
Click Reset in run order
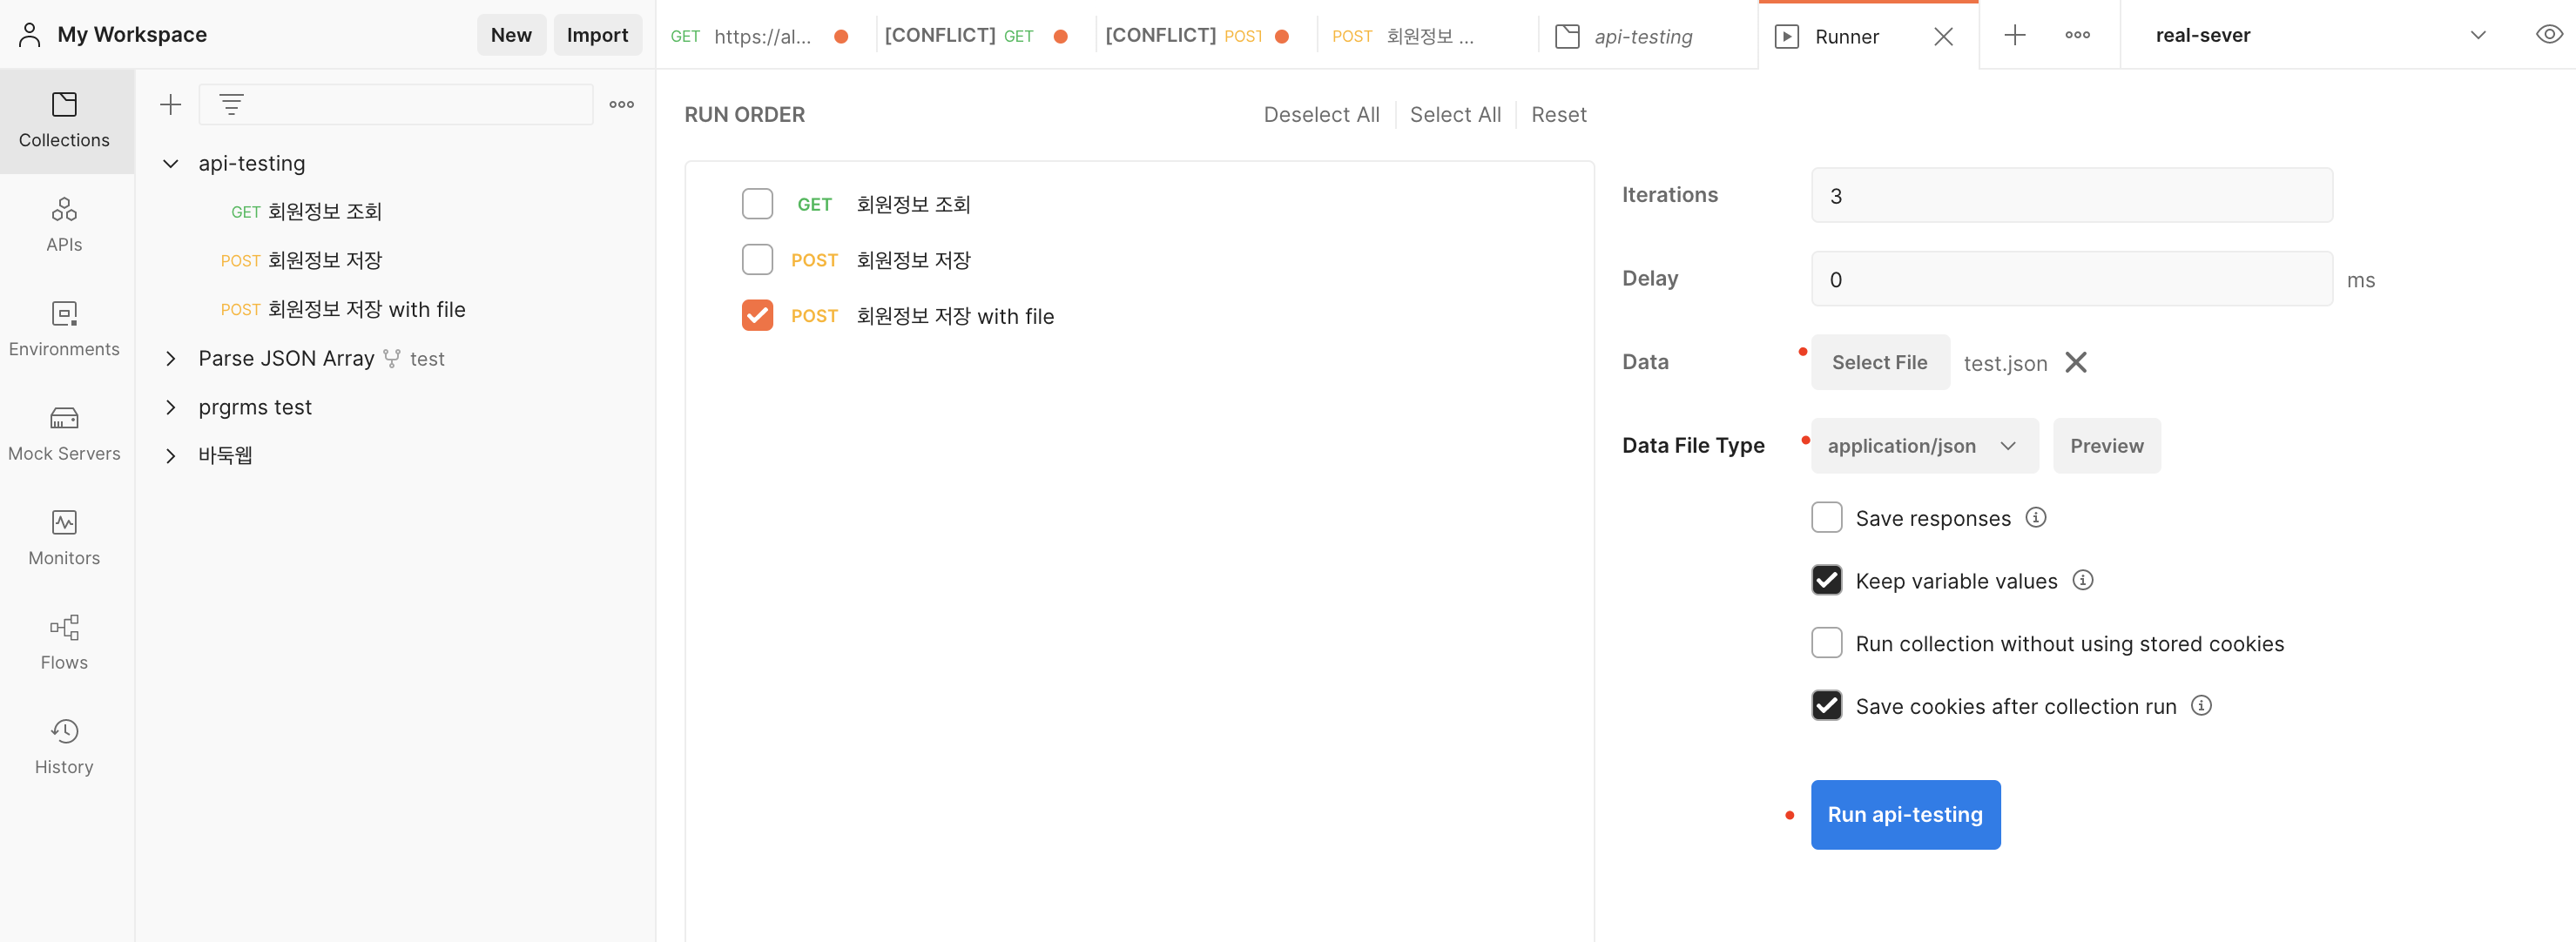pyautogui.click(x=1558, y=115)
